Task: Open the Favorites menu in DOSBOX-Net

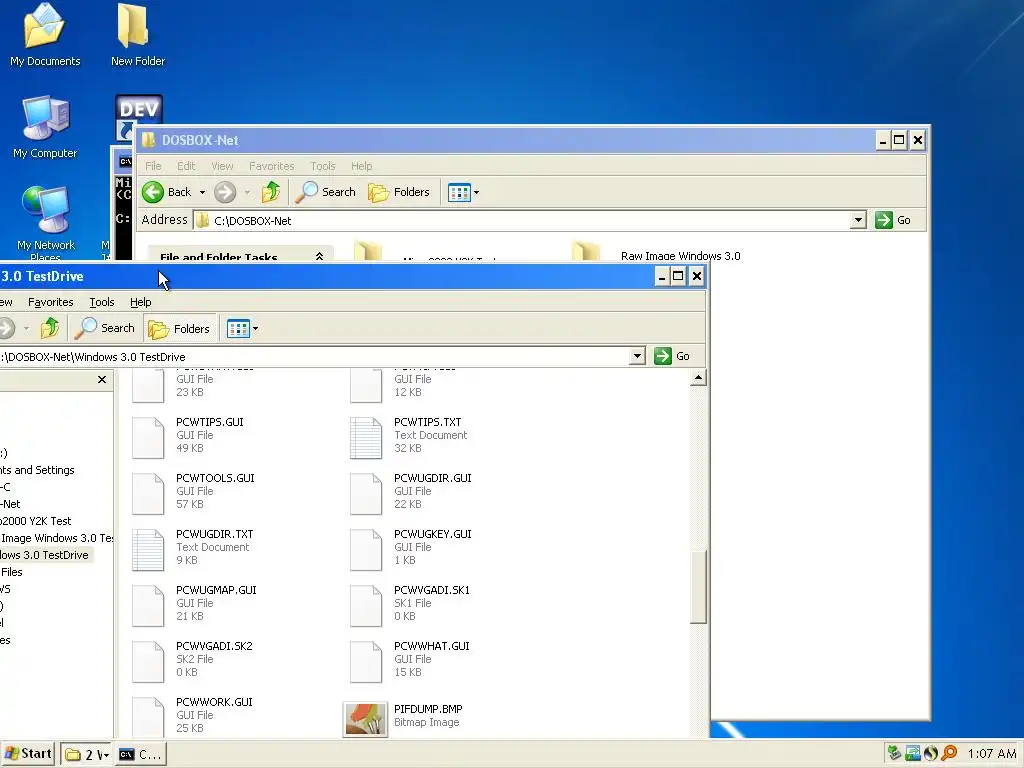Action: 272,166
